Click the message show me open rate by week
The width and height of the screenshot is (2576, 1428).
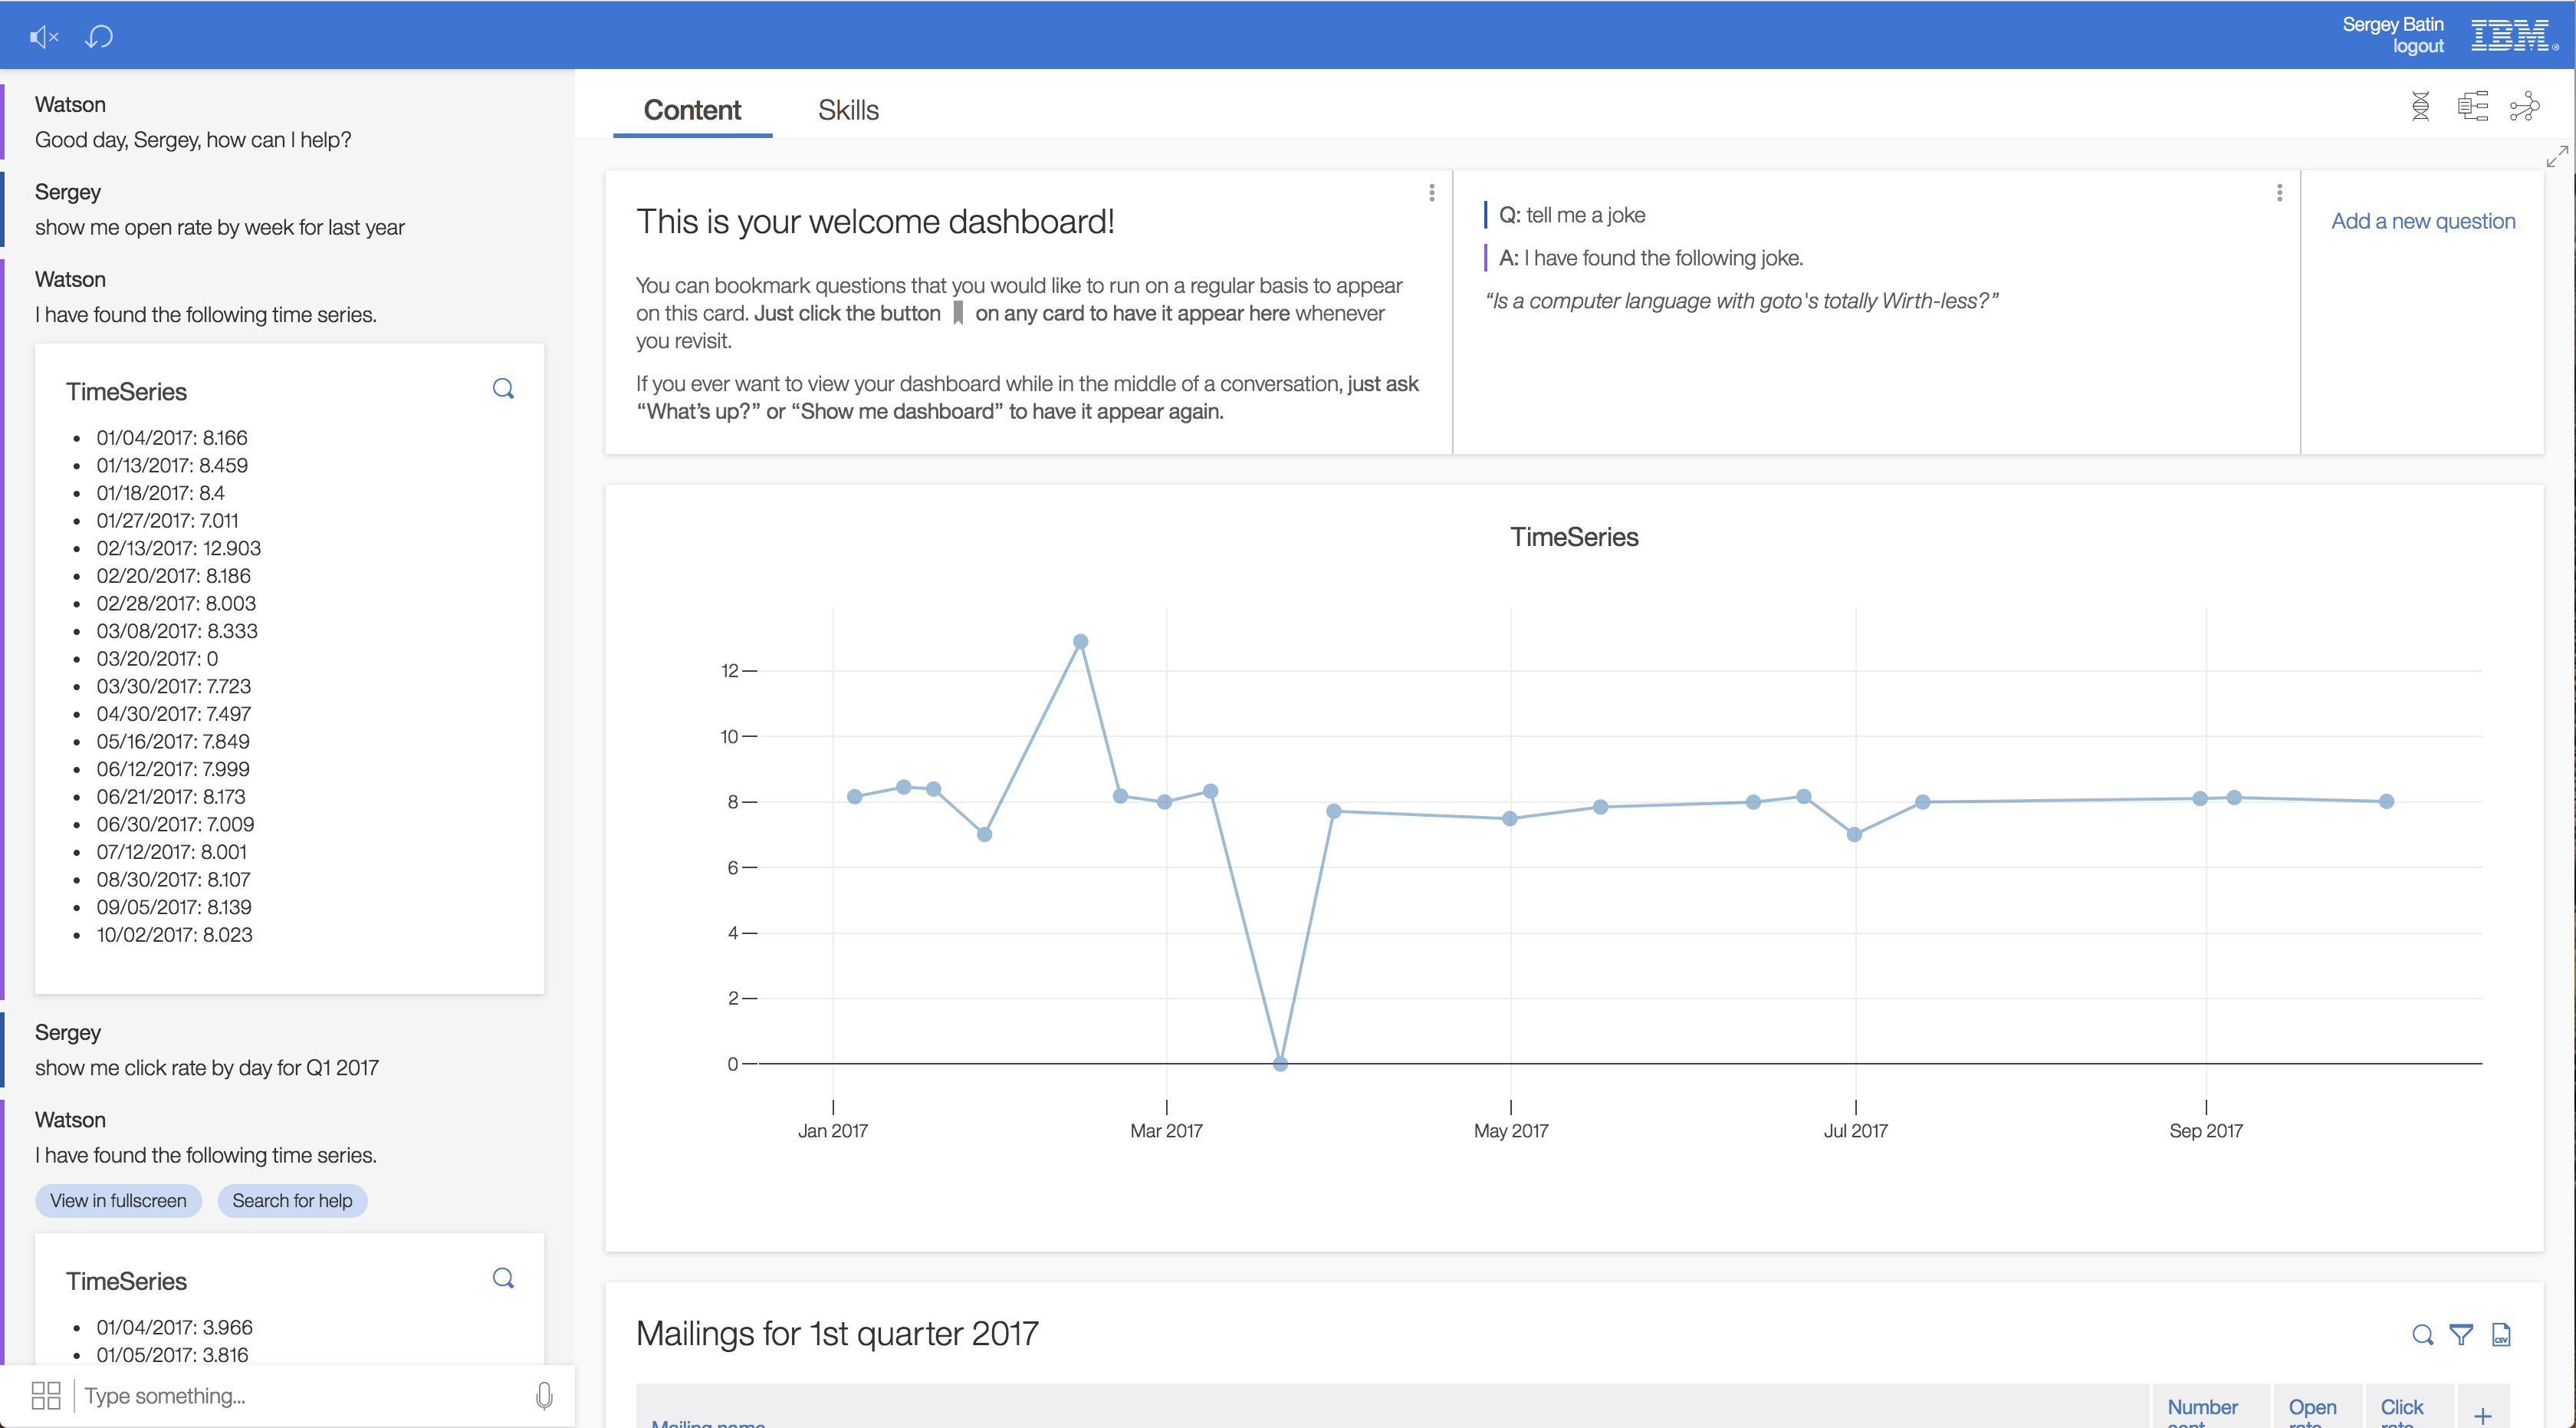click(x=220, y=227)
